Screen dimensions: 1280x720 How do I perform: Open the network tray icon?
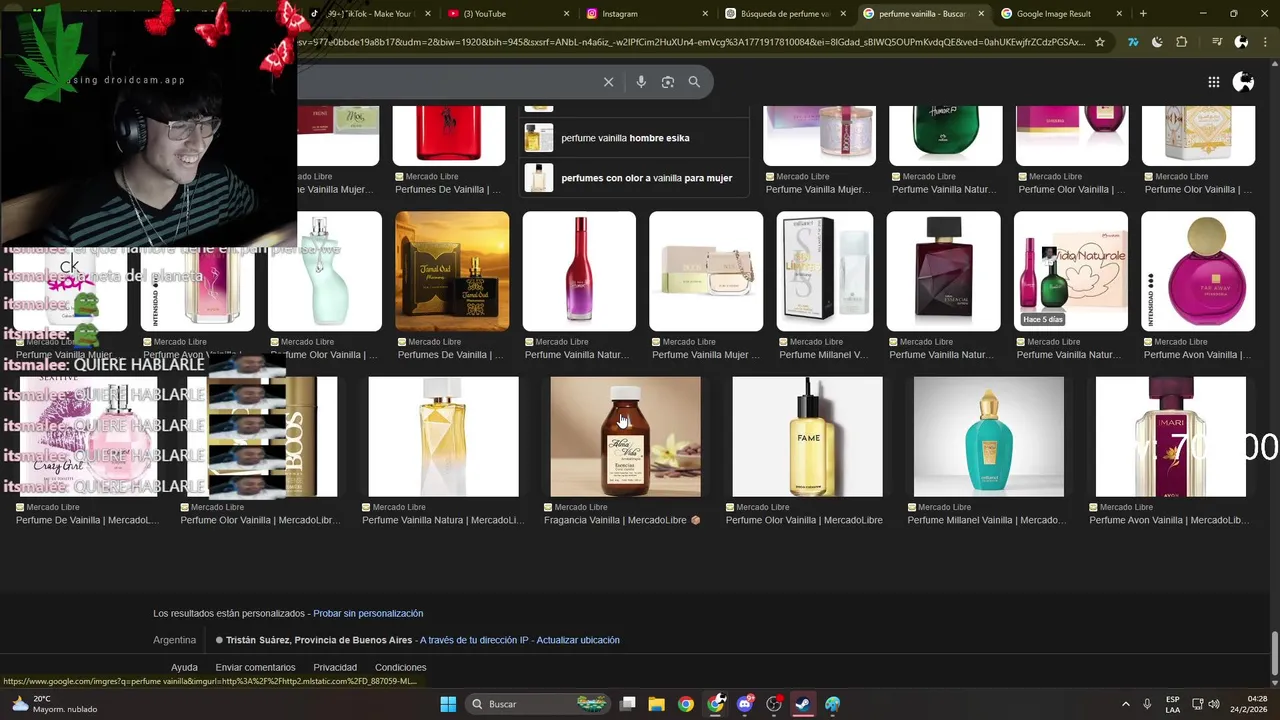1198,704
